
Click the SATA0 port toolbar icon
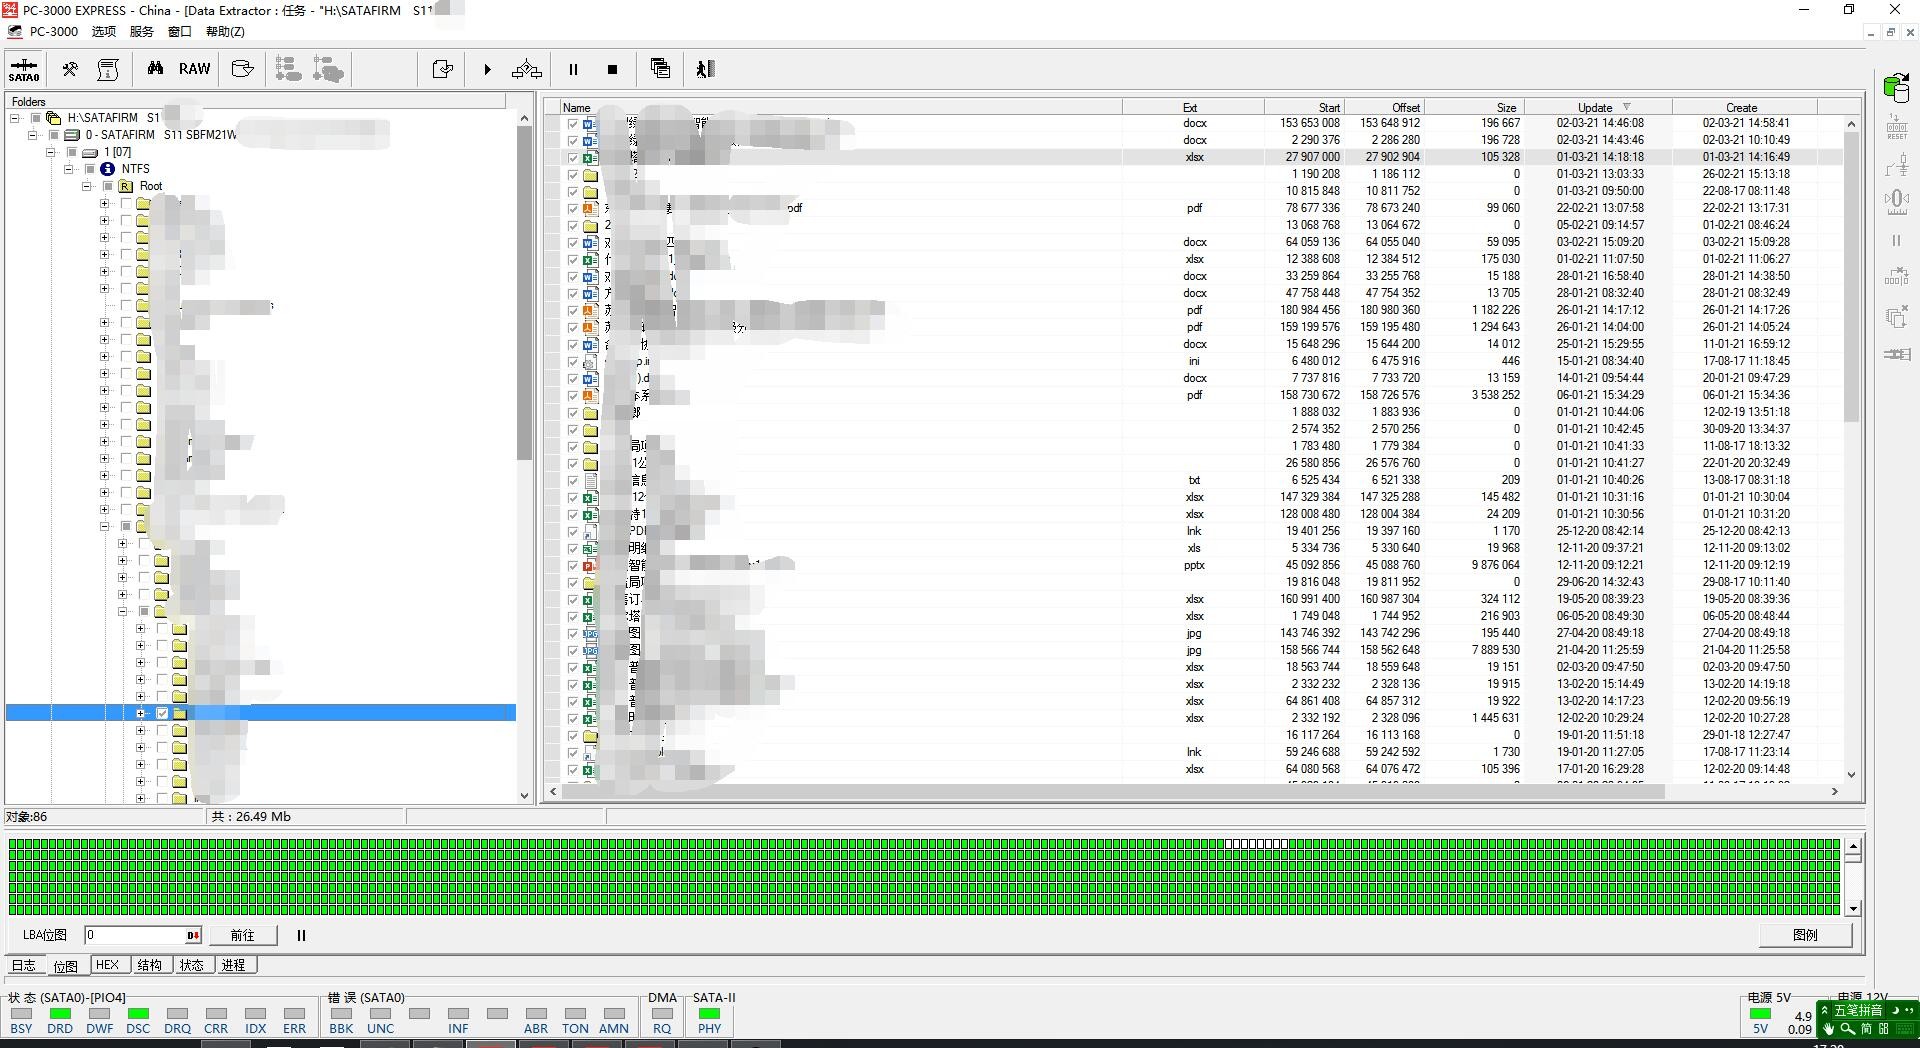click(x=24, y=70)
